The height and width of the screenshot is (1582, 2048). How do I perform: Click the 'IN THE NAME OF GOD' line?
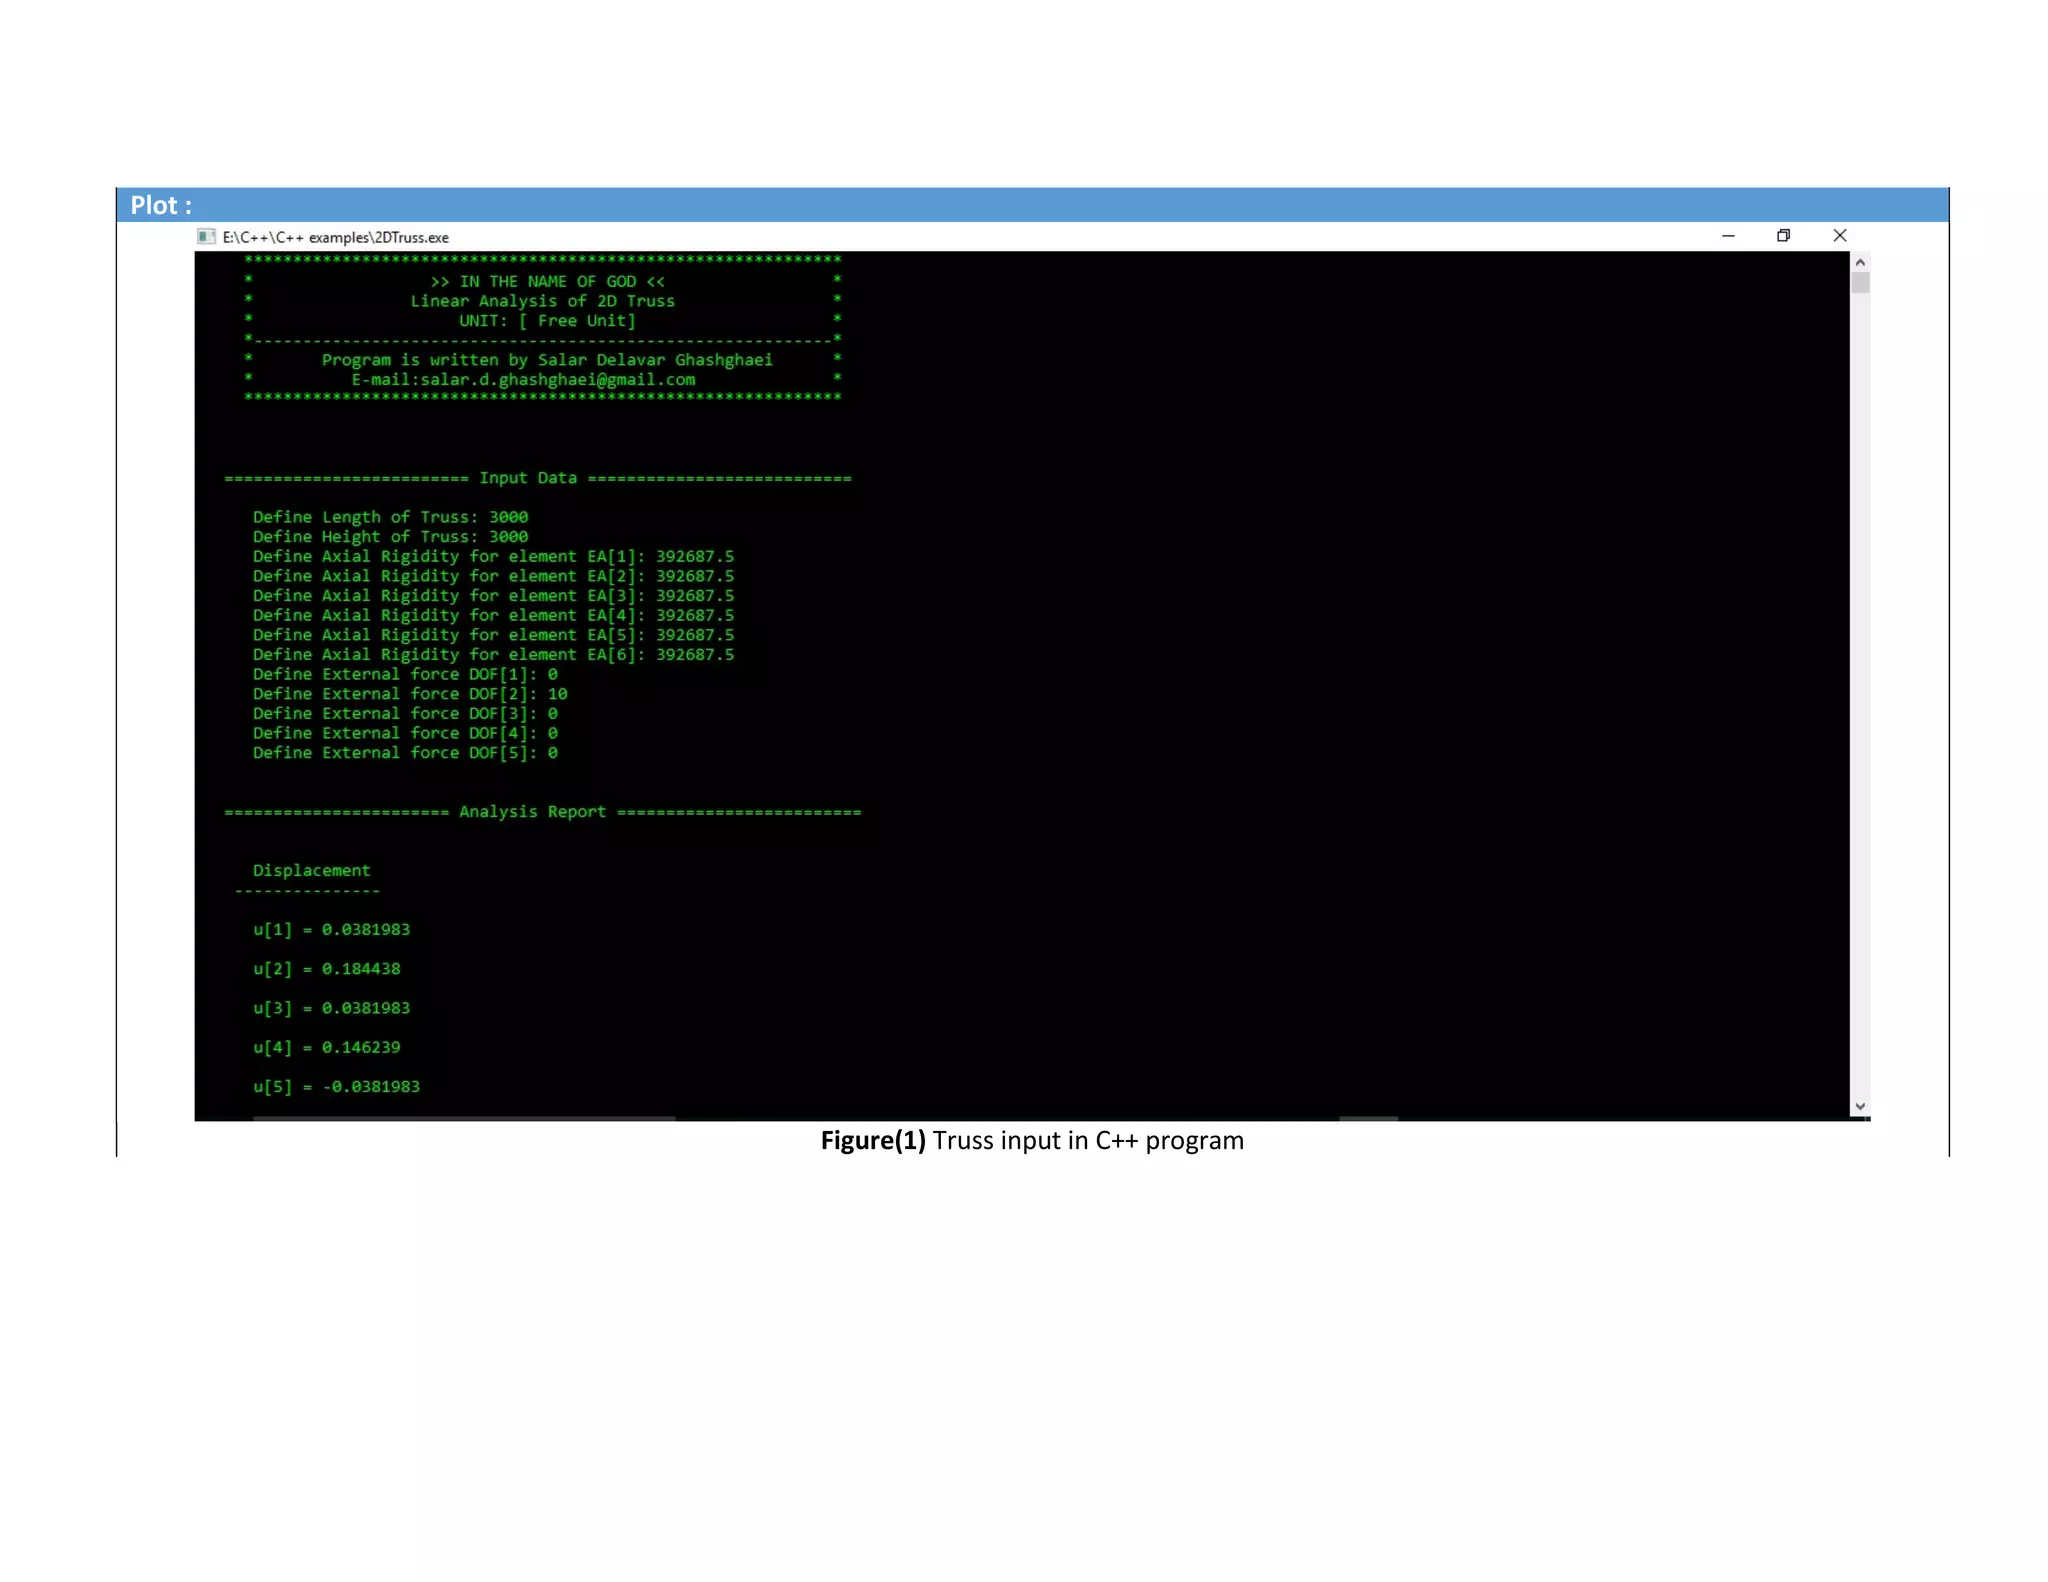[547, 282]
